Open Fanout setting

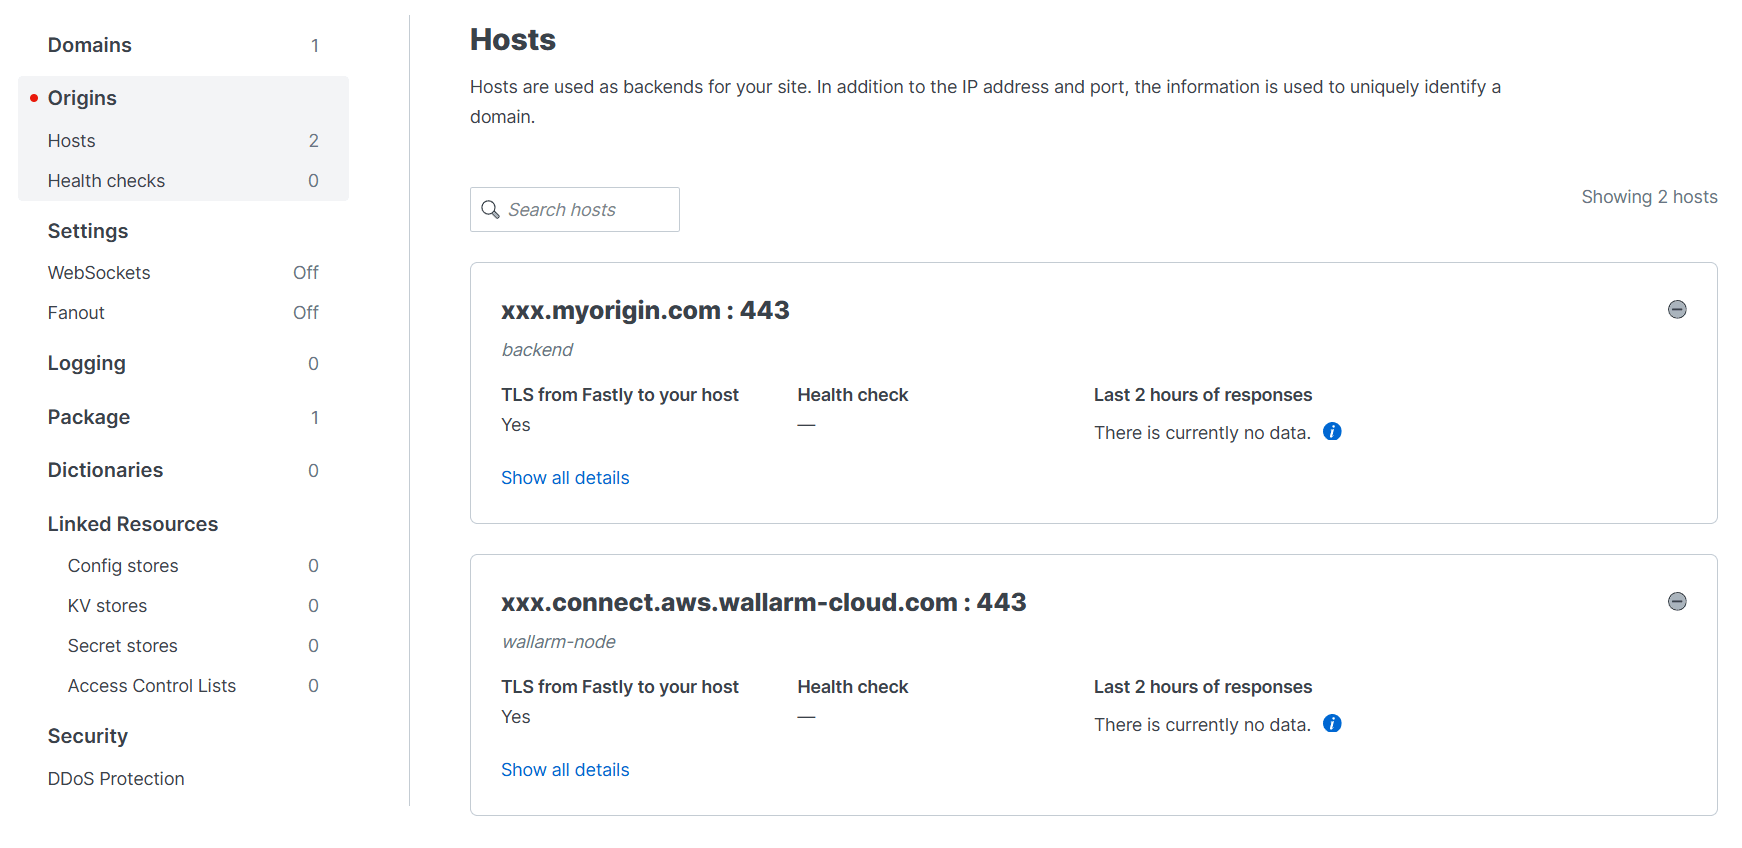[x=76, y=313]
